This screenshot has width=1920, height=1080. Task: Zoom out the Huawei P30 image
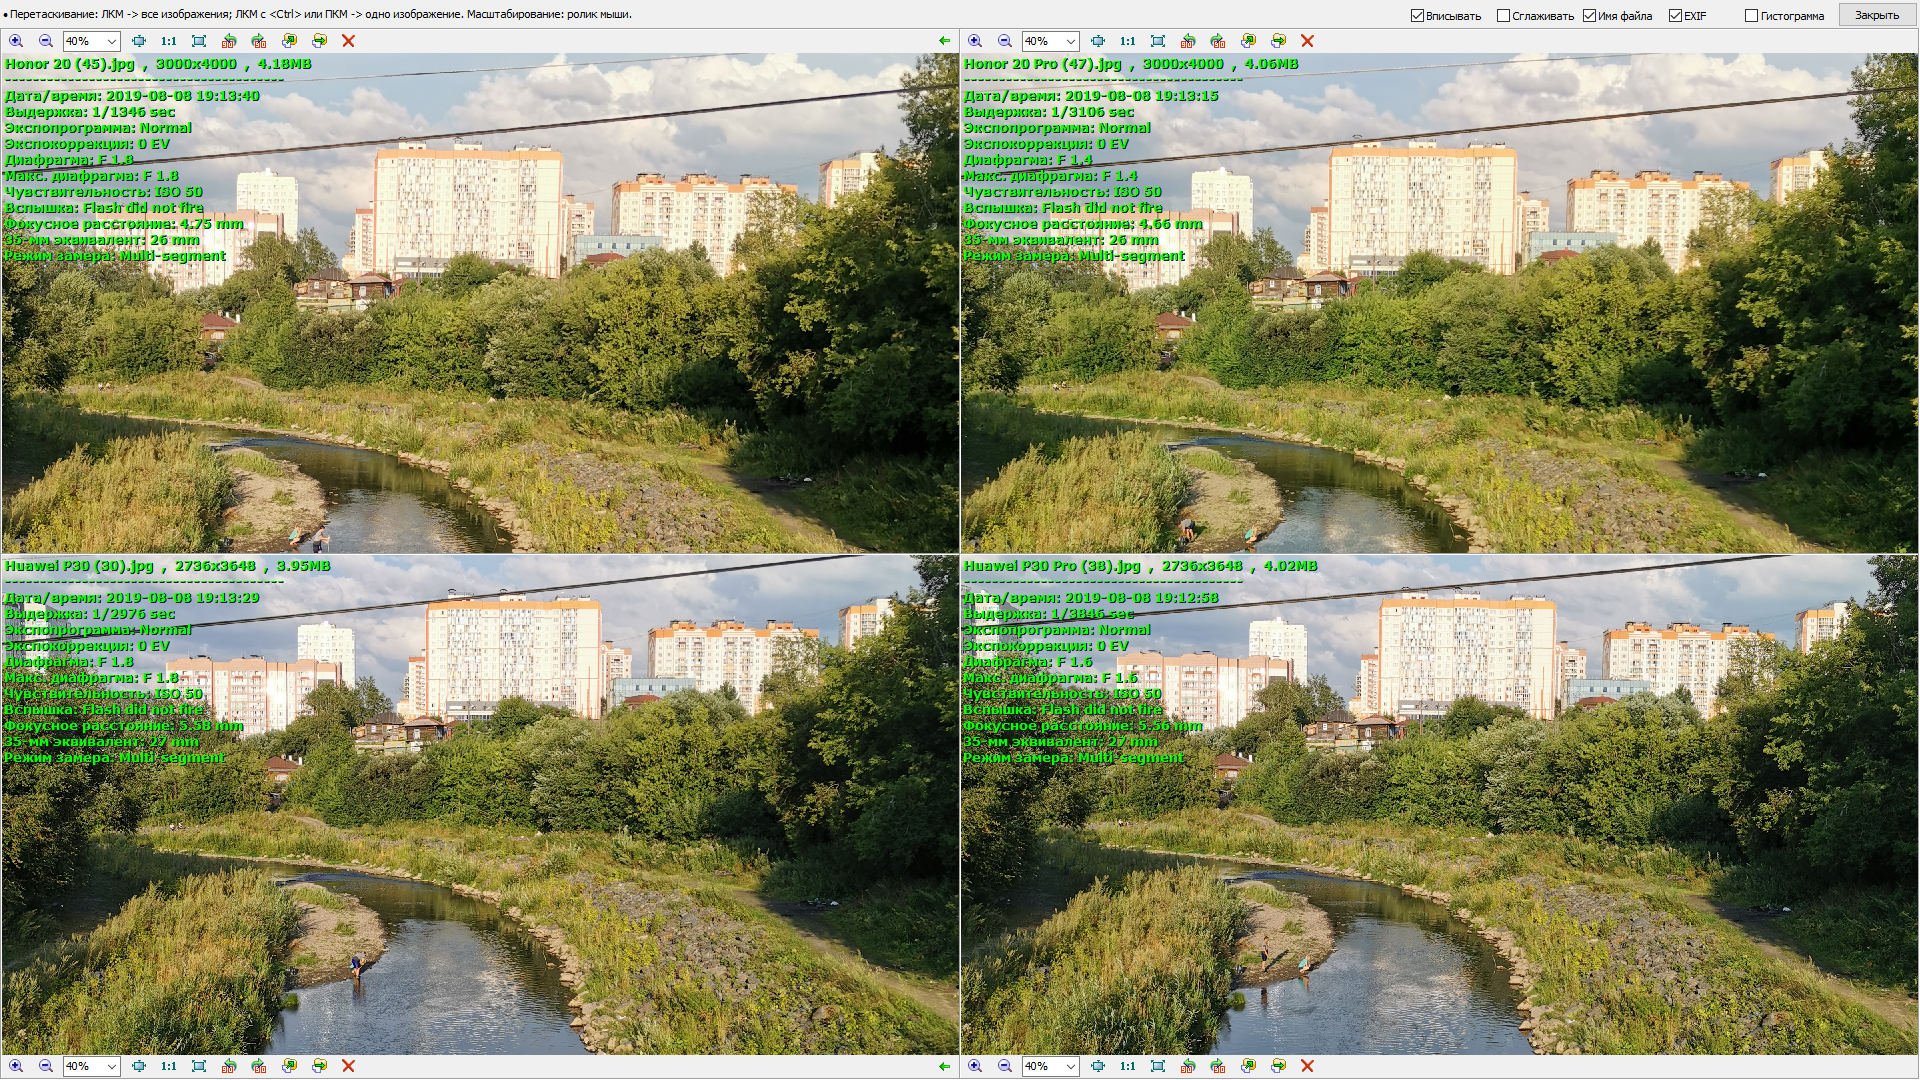point(46,1066)
